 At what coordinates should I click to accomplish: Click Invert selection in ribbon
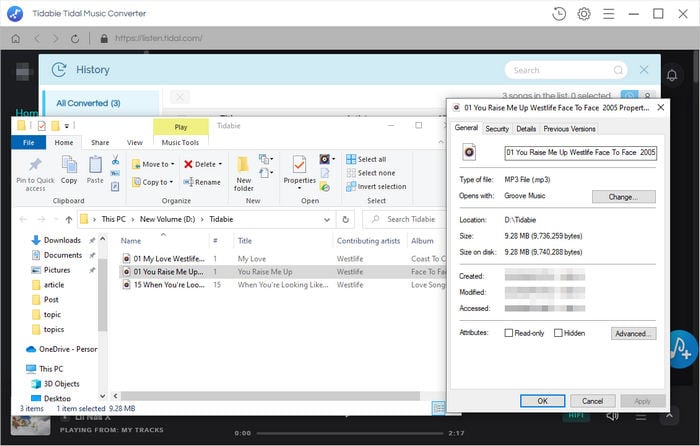pos(376,187)
